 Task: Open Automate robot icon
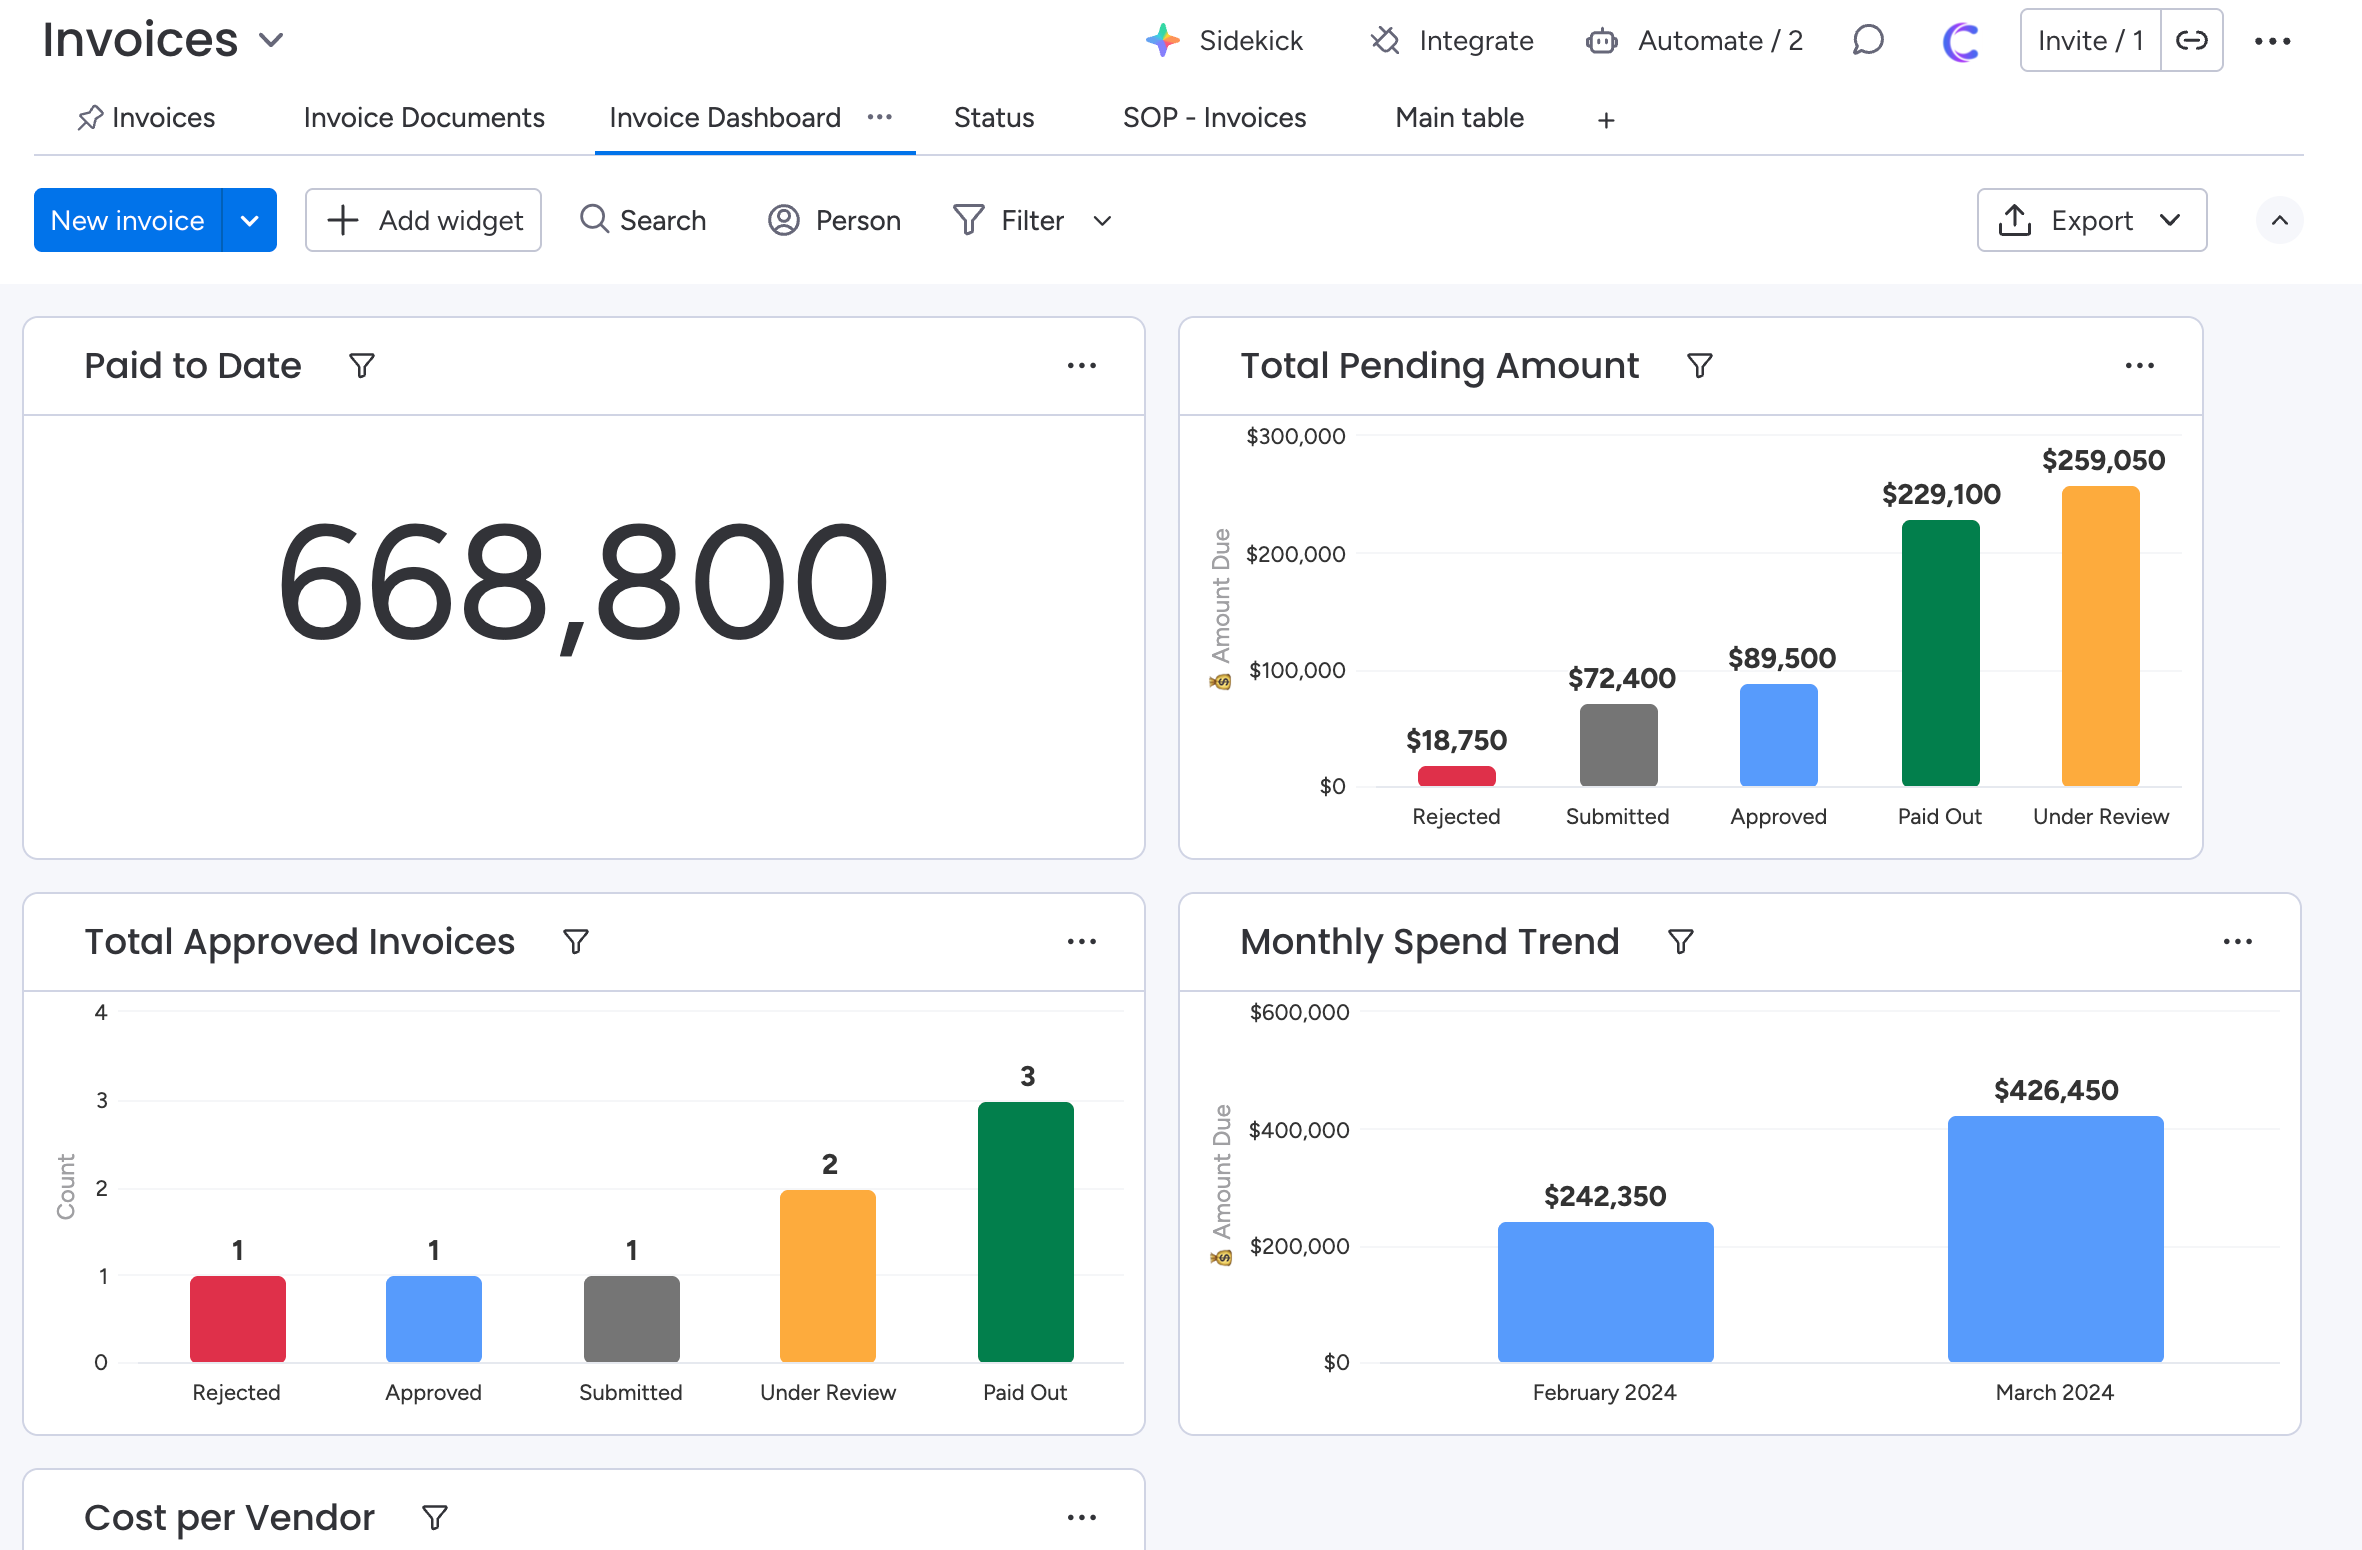click(x=1601, y=41)
